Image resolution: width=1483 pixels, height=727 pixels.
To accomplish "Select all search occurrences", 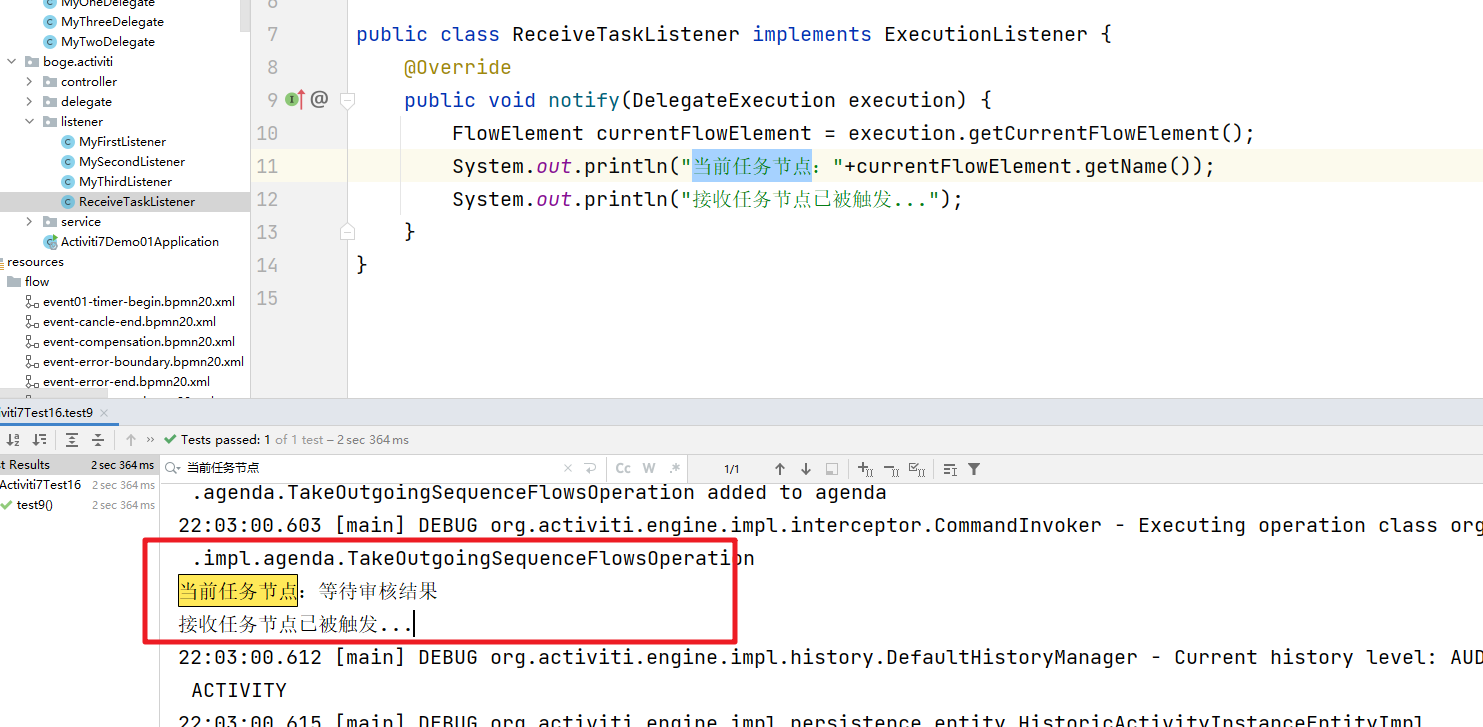I will click(918, 469).
